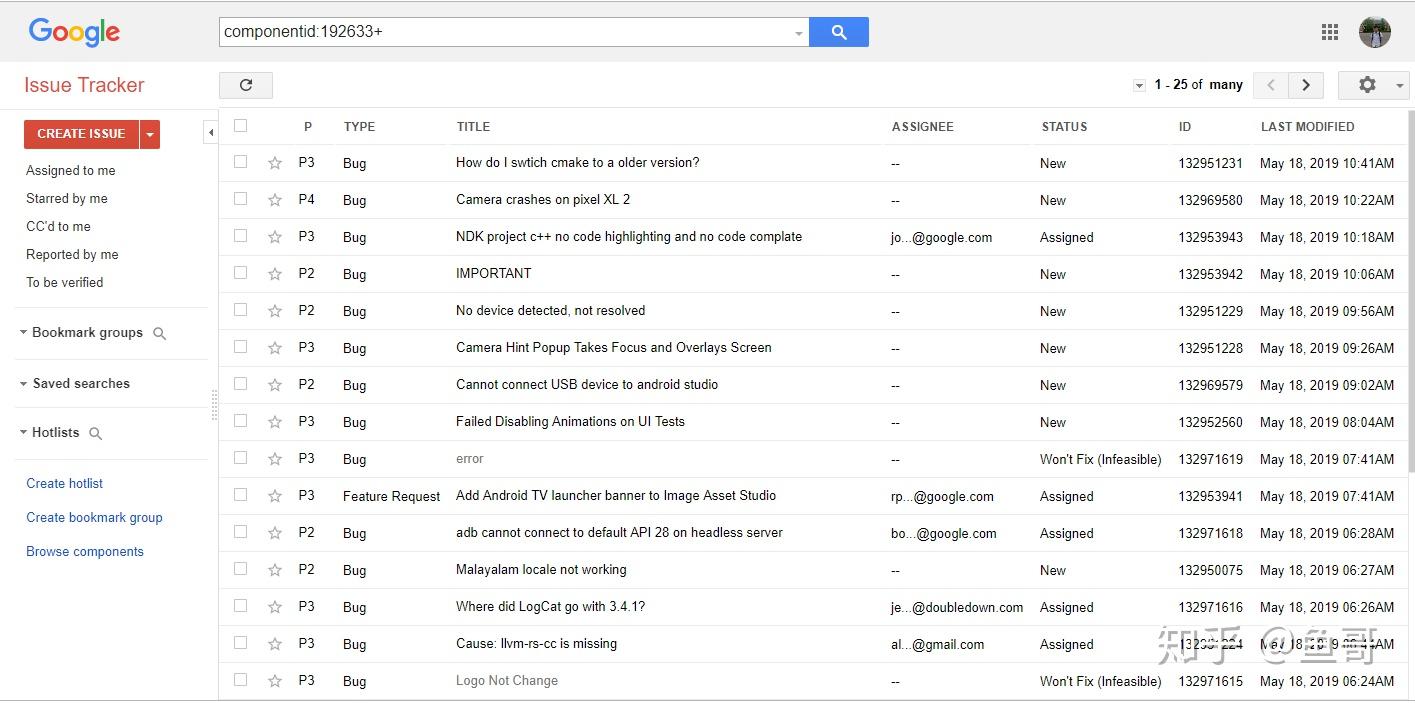Image resolution: width=1415 pixels, height=703 pixels.
Task: Sort by the LAST MODIFIED column
Action: [x=1307, y=127]
